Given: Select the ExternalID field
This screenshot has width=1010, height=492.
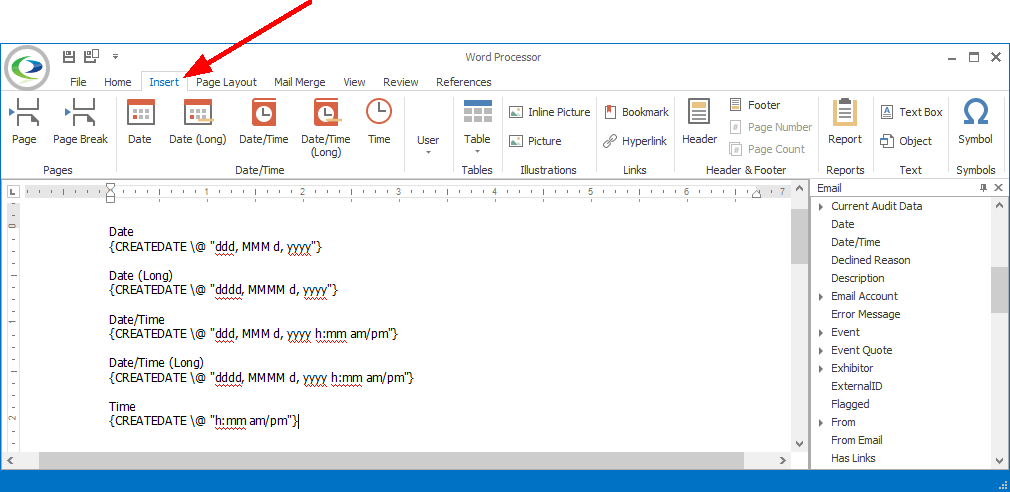Looking at the screenshot, I should click(857, 386).
